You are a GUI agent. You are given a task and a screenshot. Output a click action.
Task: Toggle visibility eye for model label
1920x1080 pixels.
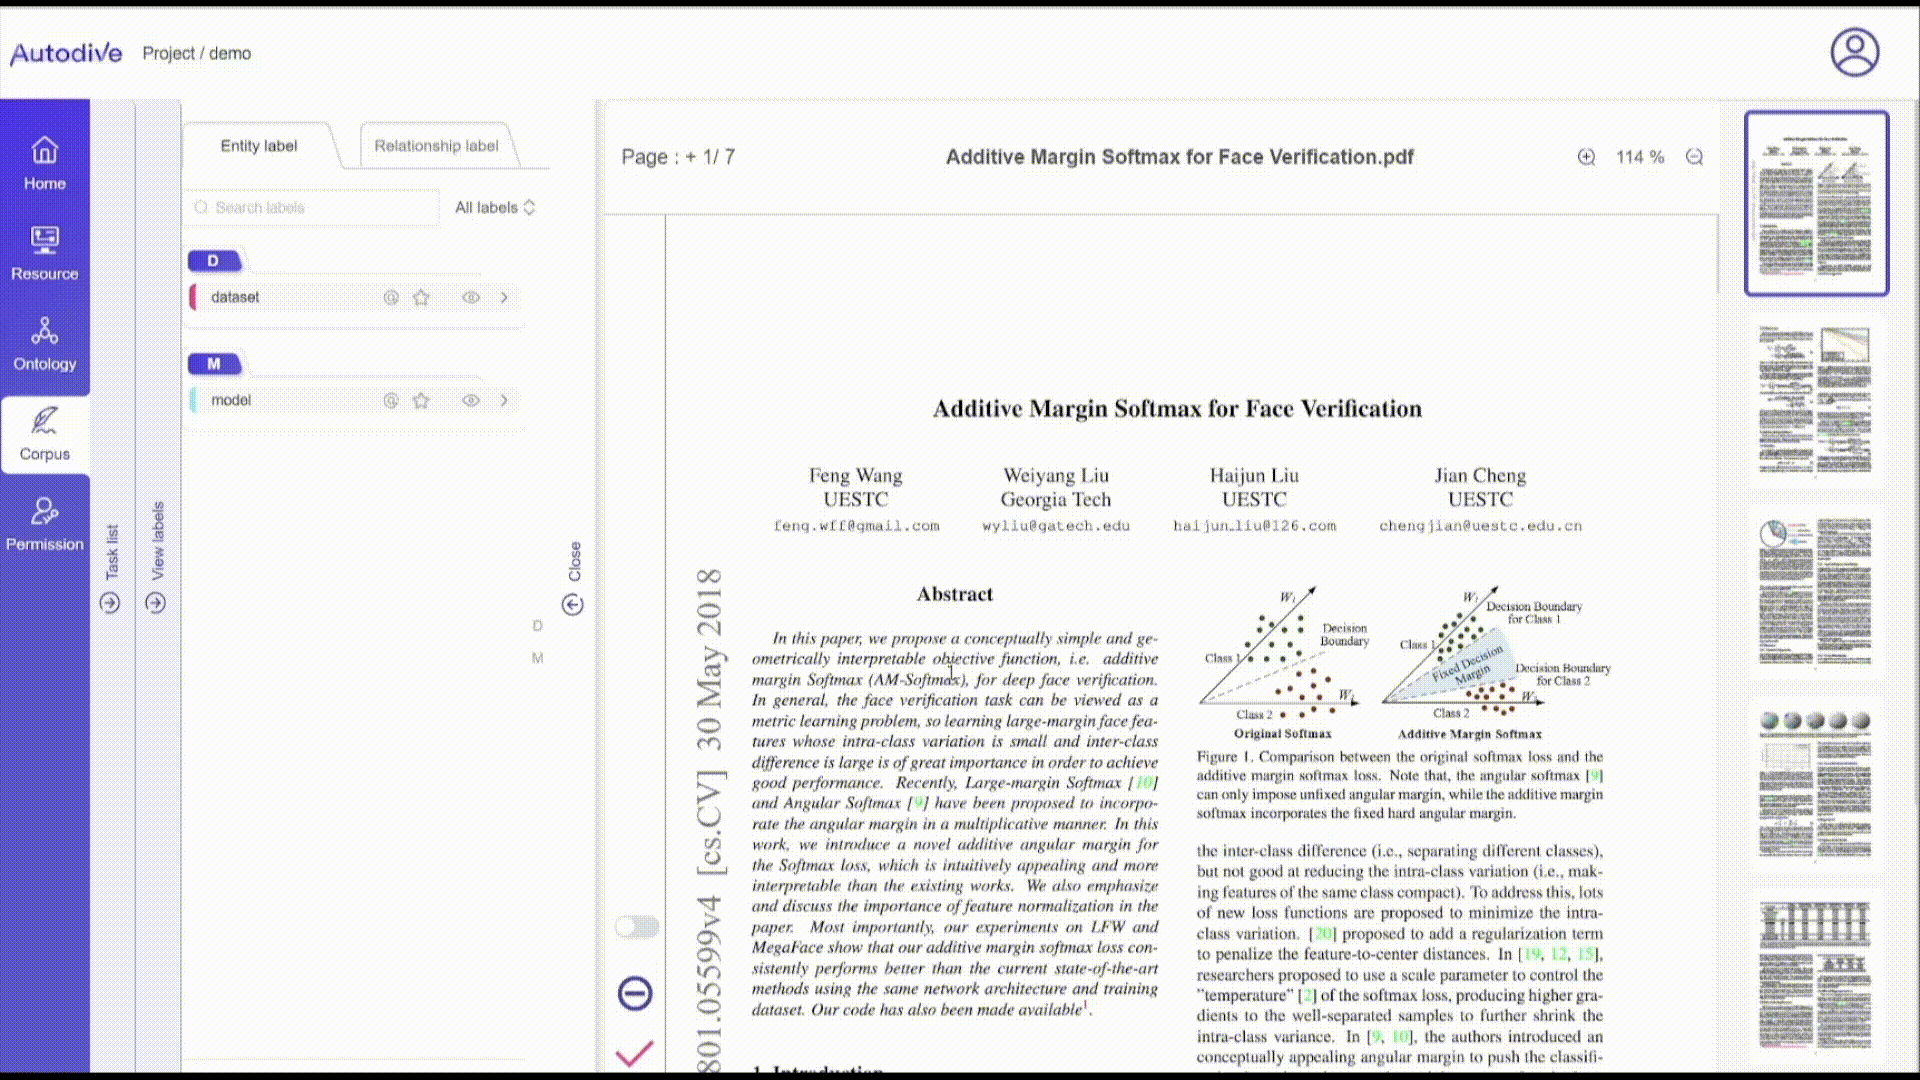(471, 400)
